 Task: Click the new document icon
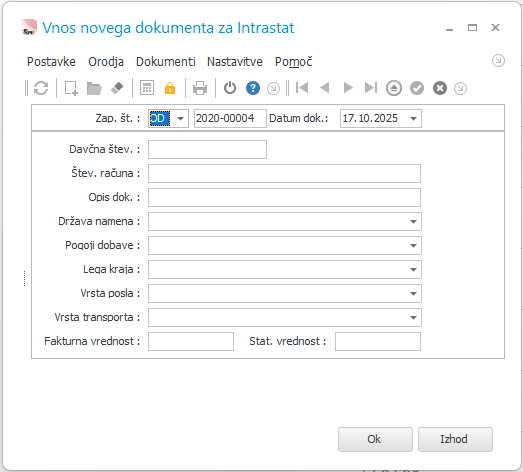71,88
